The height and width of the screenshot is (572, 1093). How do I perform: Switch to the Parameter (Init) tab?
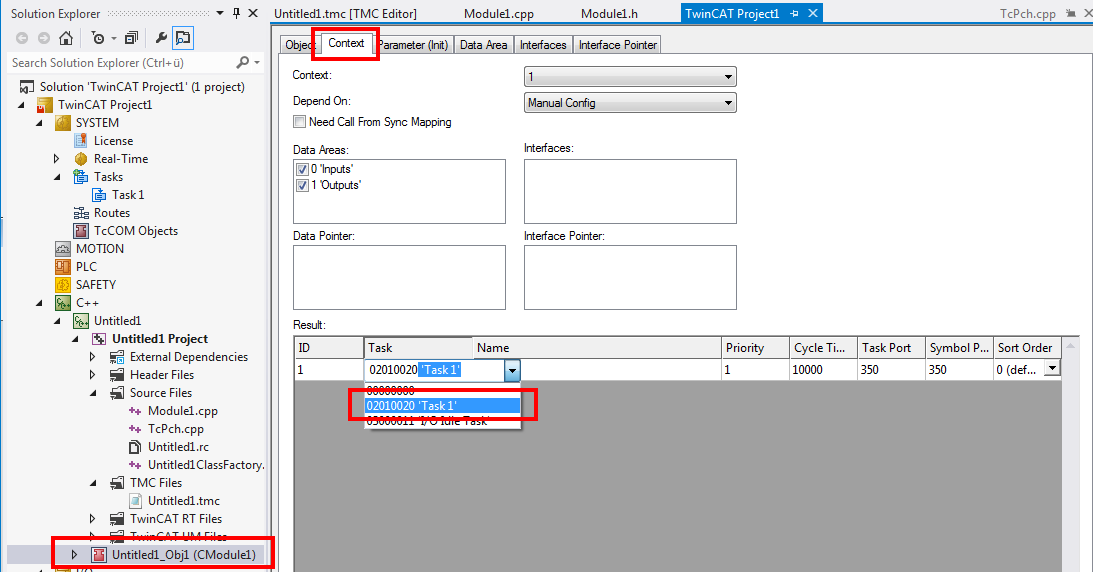(x=413, y=45)
